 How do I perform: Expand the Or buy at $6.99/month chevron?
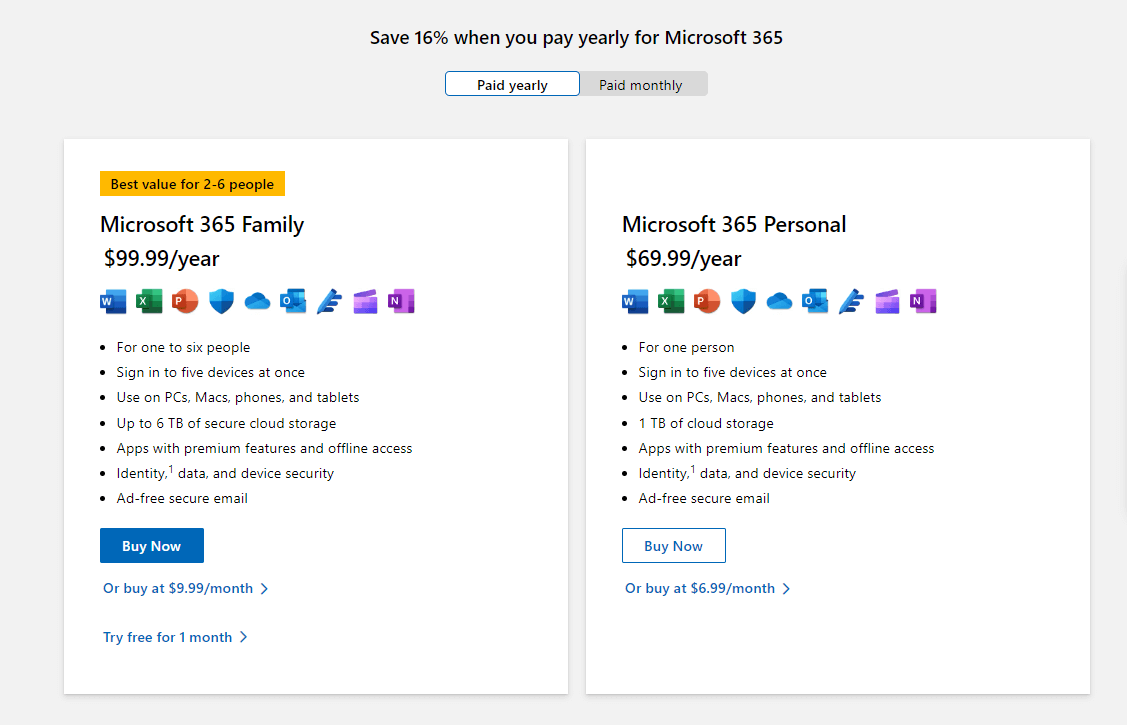click(786, 588)
